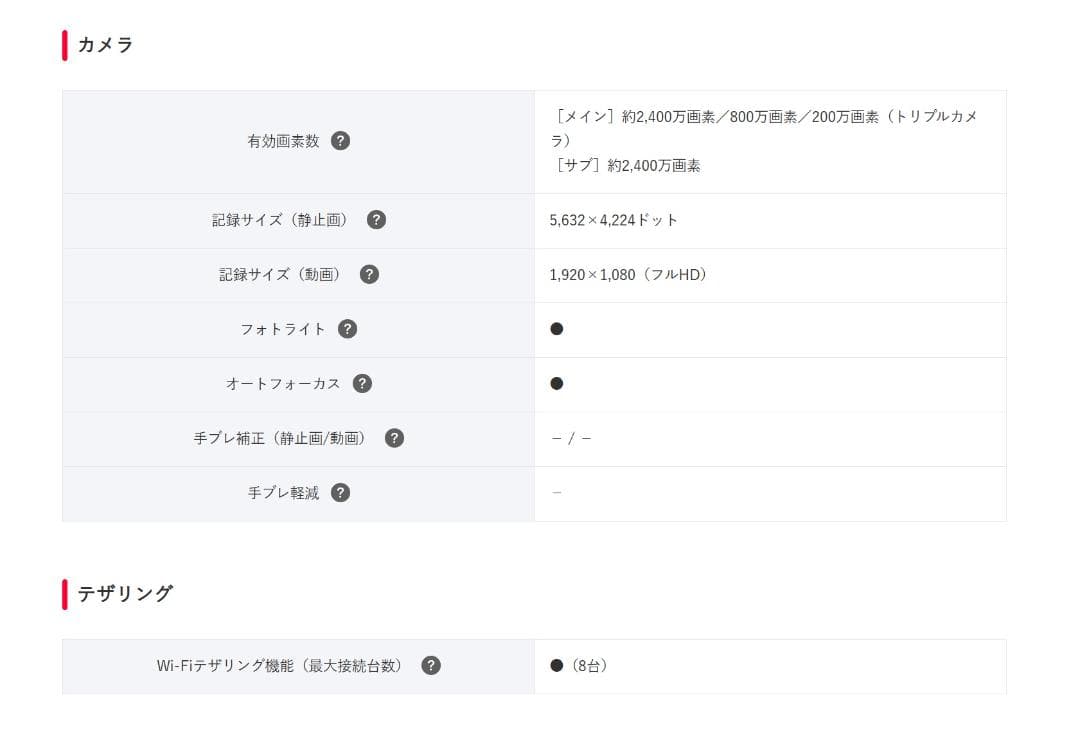Click the テザリング section heading
The image size is (1080, 736).
(x=125, y=592)
